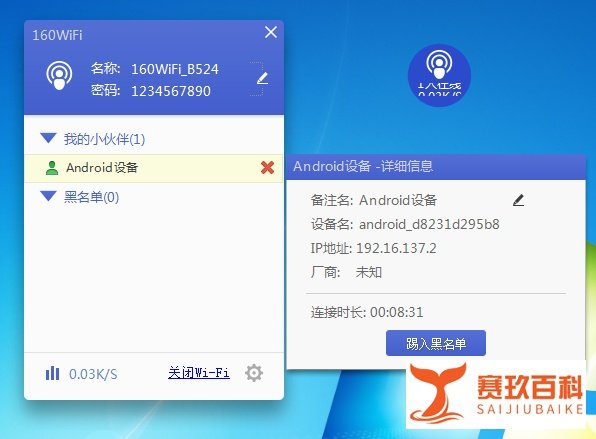Edit the 备注名 with pencil icon
Image resolution: width=596 pixels, height=439 pixels.
coord(518,200)
